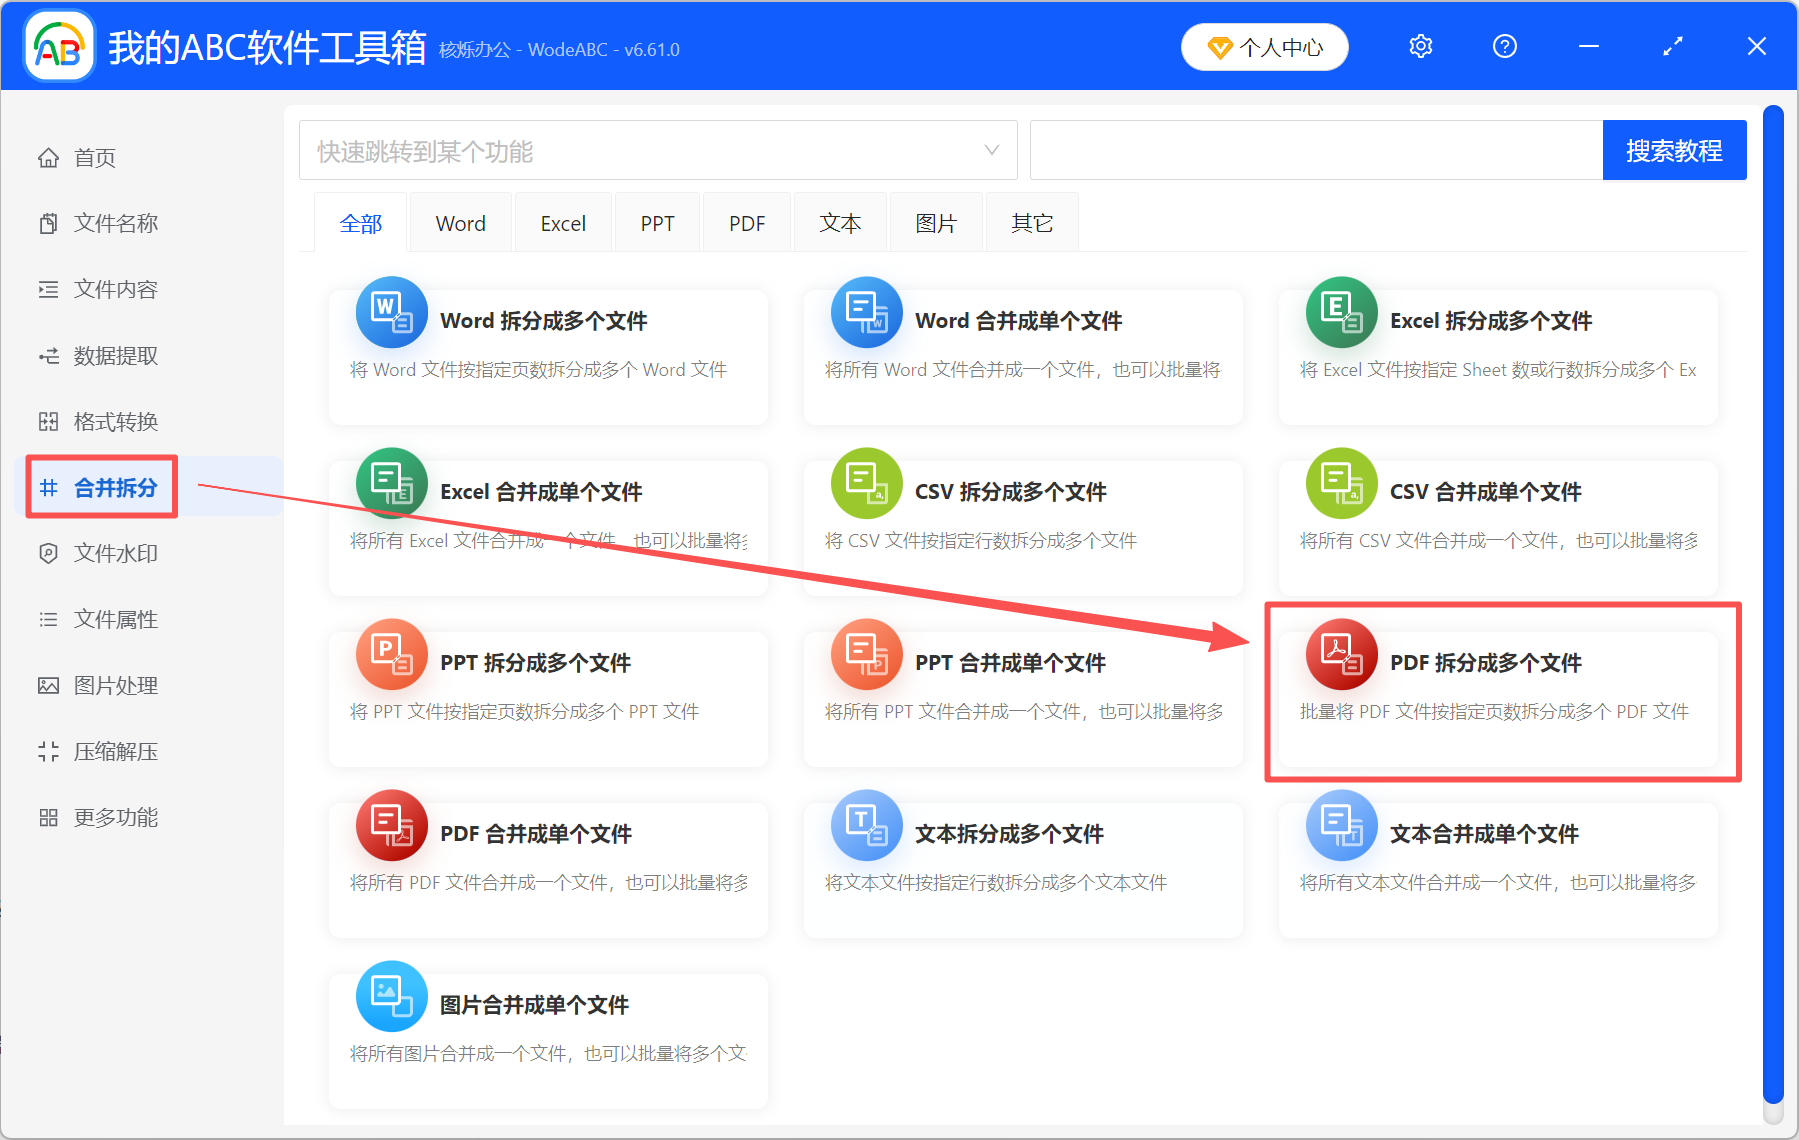The image size is (1799, 1140).
Task: Select the PPT 拆分成多个文件 icon
Action: coord(391,654)
